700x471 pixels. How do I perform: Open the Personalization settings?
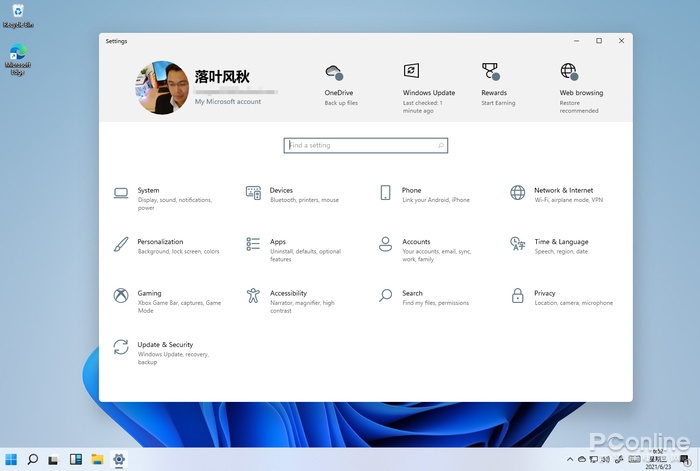click(160, 242)
